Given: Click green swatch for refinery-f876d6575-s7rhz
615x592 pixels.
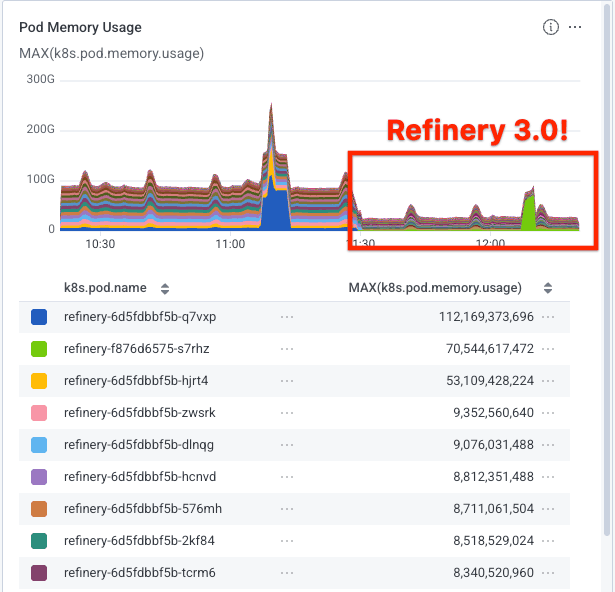Looking at the screenshot, I should click(39, 349).
